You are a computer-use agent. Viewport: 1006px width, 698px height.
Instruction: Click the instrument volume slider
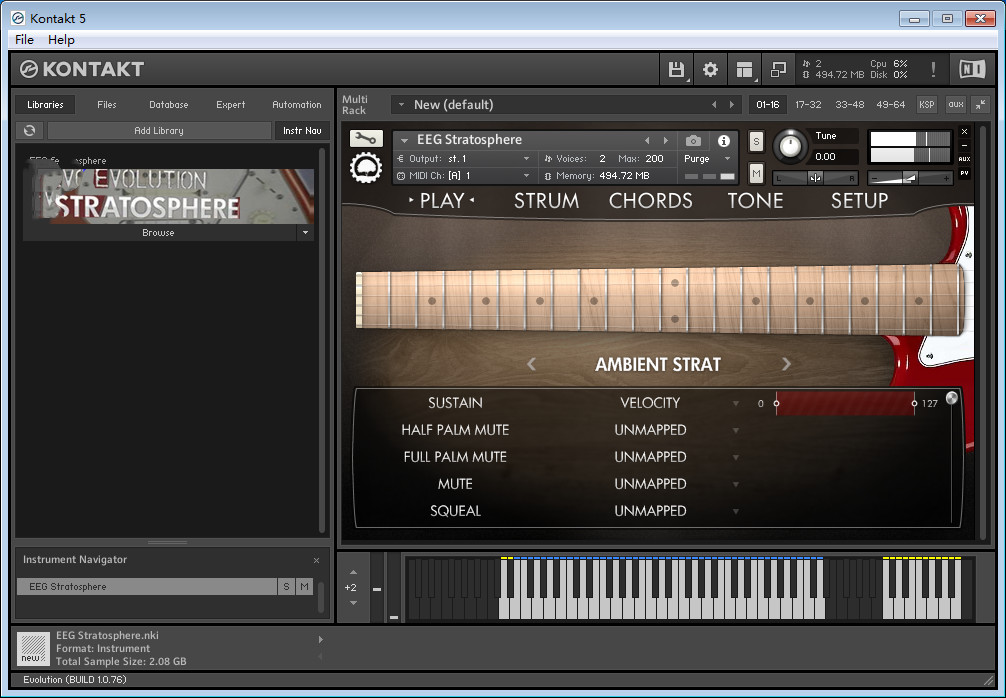tap(910, 178)
